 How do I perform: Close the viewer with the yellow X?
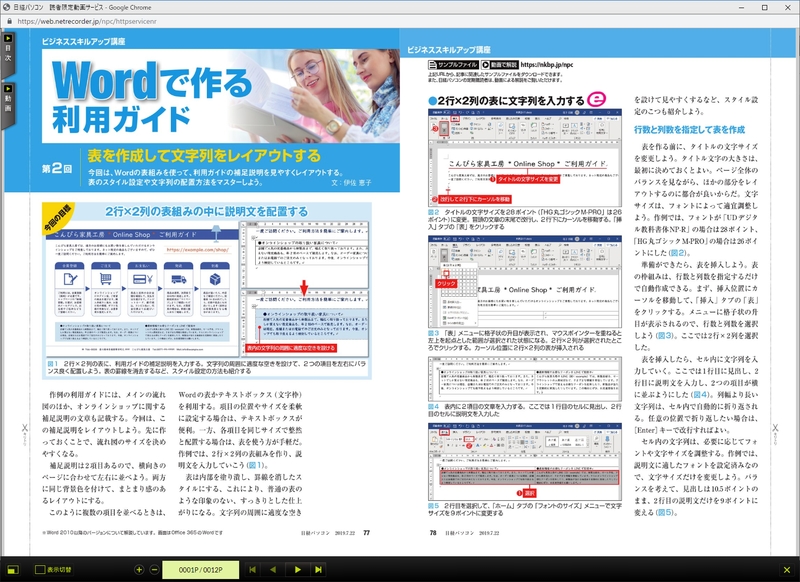(x=786, y=570)
